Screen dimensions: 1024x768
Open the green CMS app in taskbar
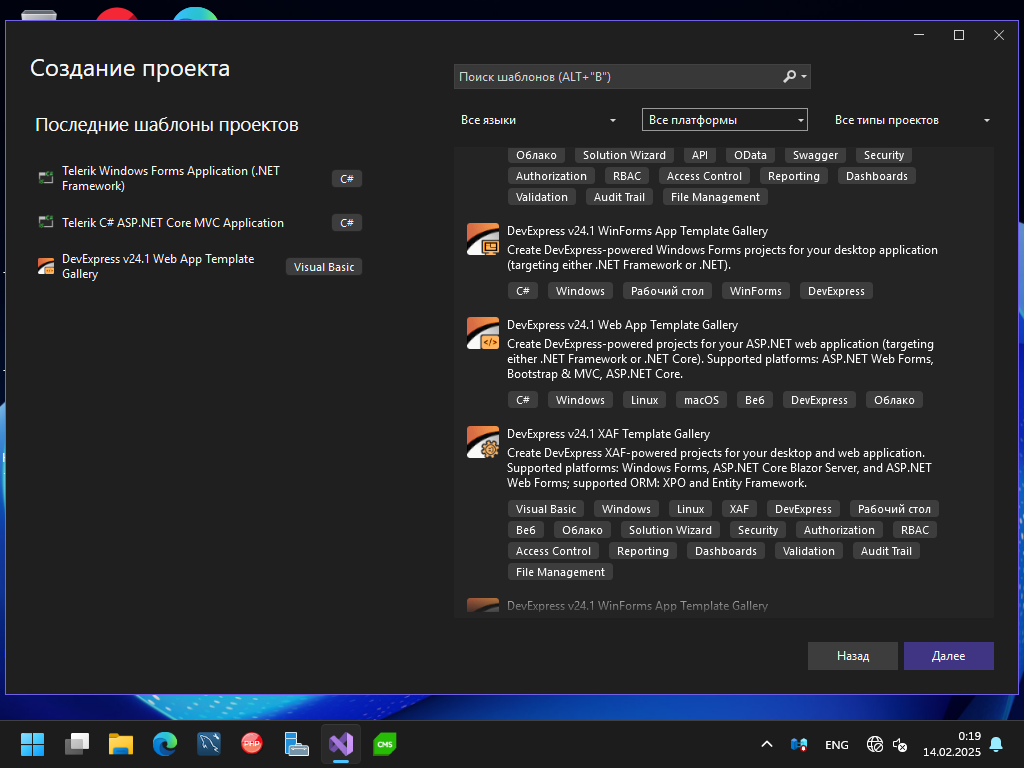point(385,744)
